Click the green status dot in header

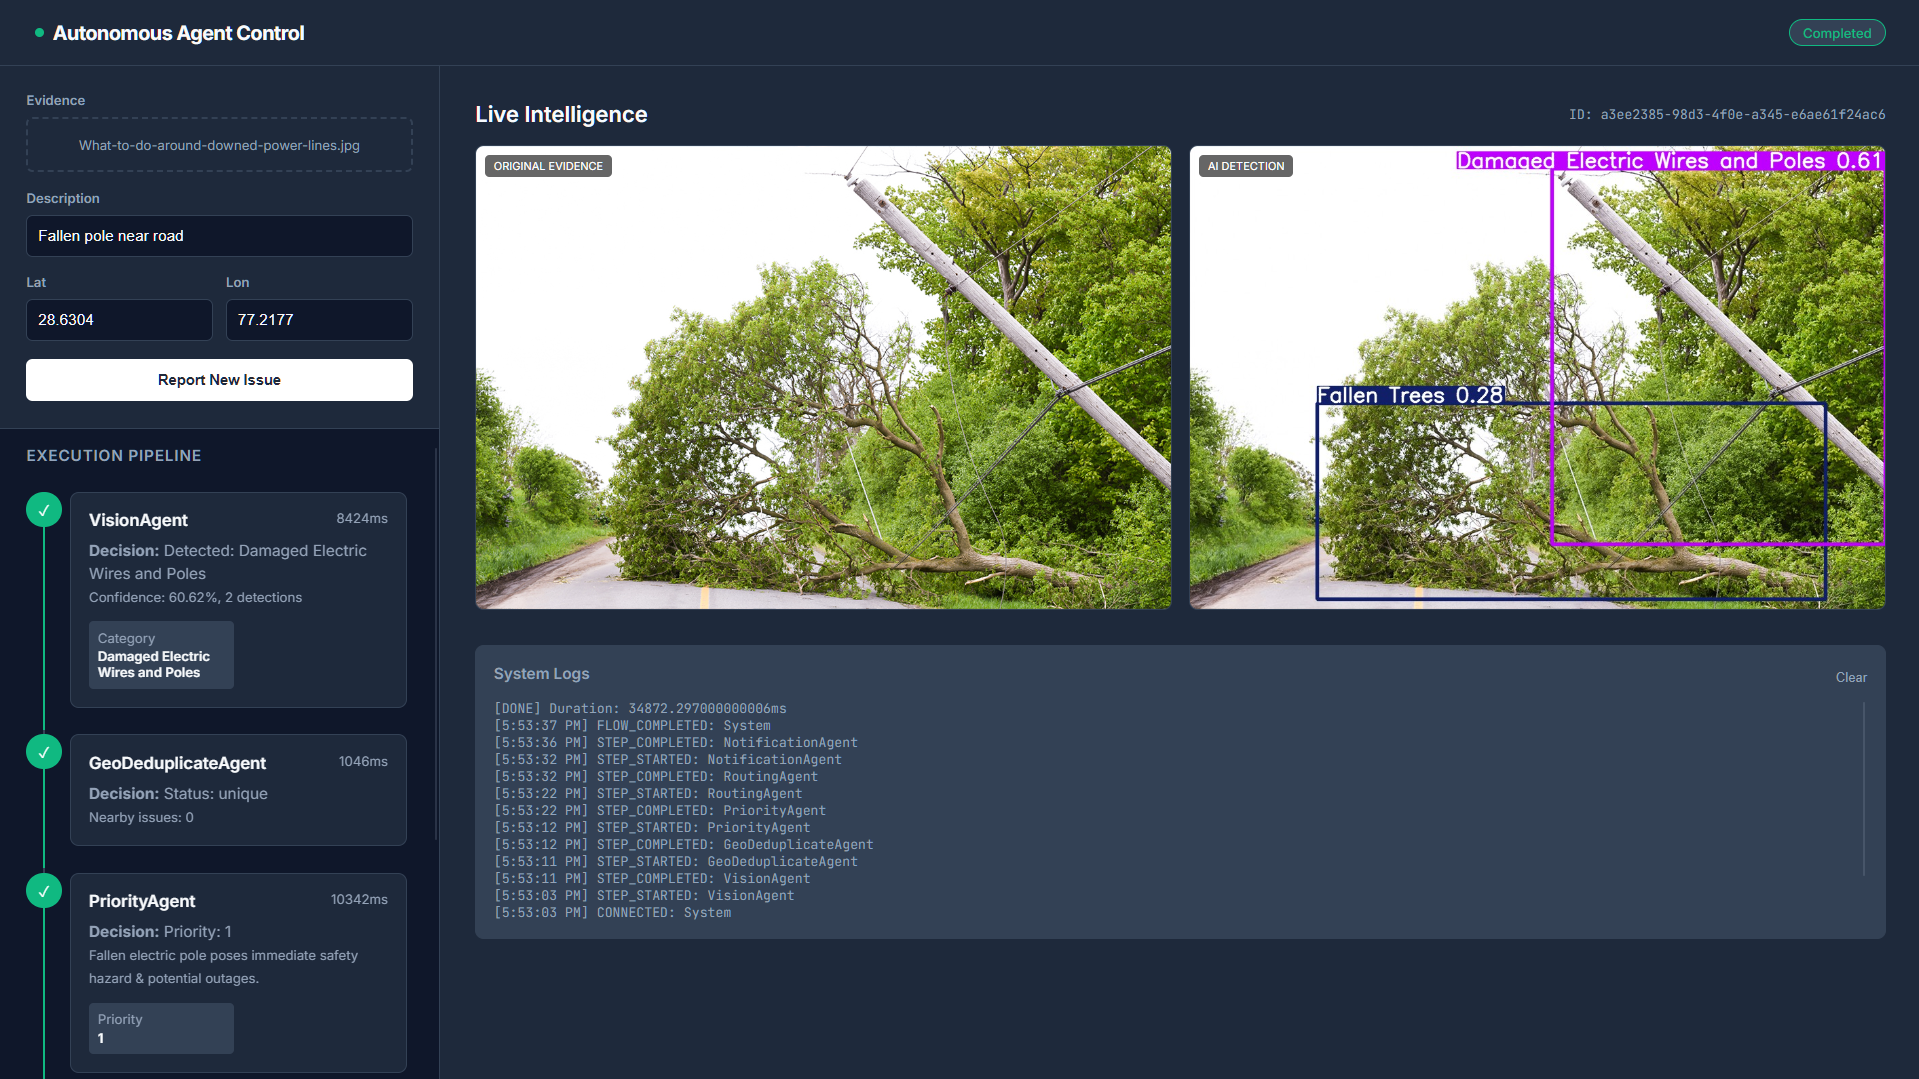[37, 32]
